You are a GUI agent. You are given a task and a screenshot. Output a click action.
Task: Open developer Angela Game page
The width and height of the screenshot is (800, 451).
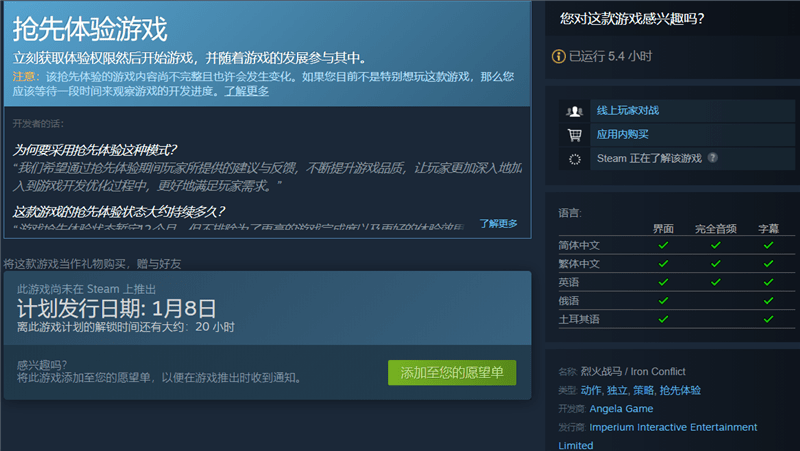click(x=621, y=409)
